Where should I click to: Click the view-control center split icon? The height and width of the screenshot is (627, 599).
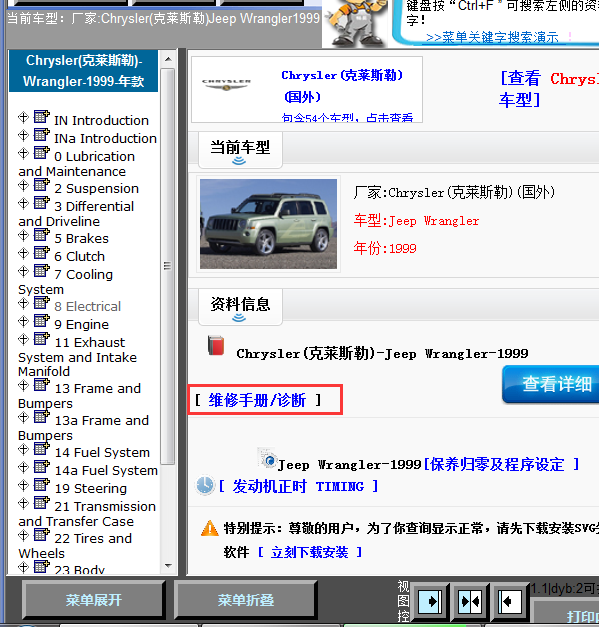pos(470,602)
